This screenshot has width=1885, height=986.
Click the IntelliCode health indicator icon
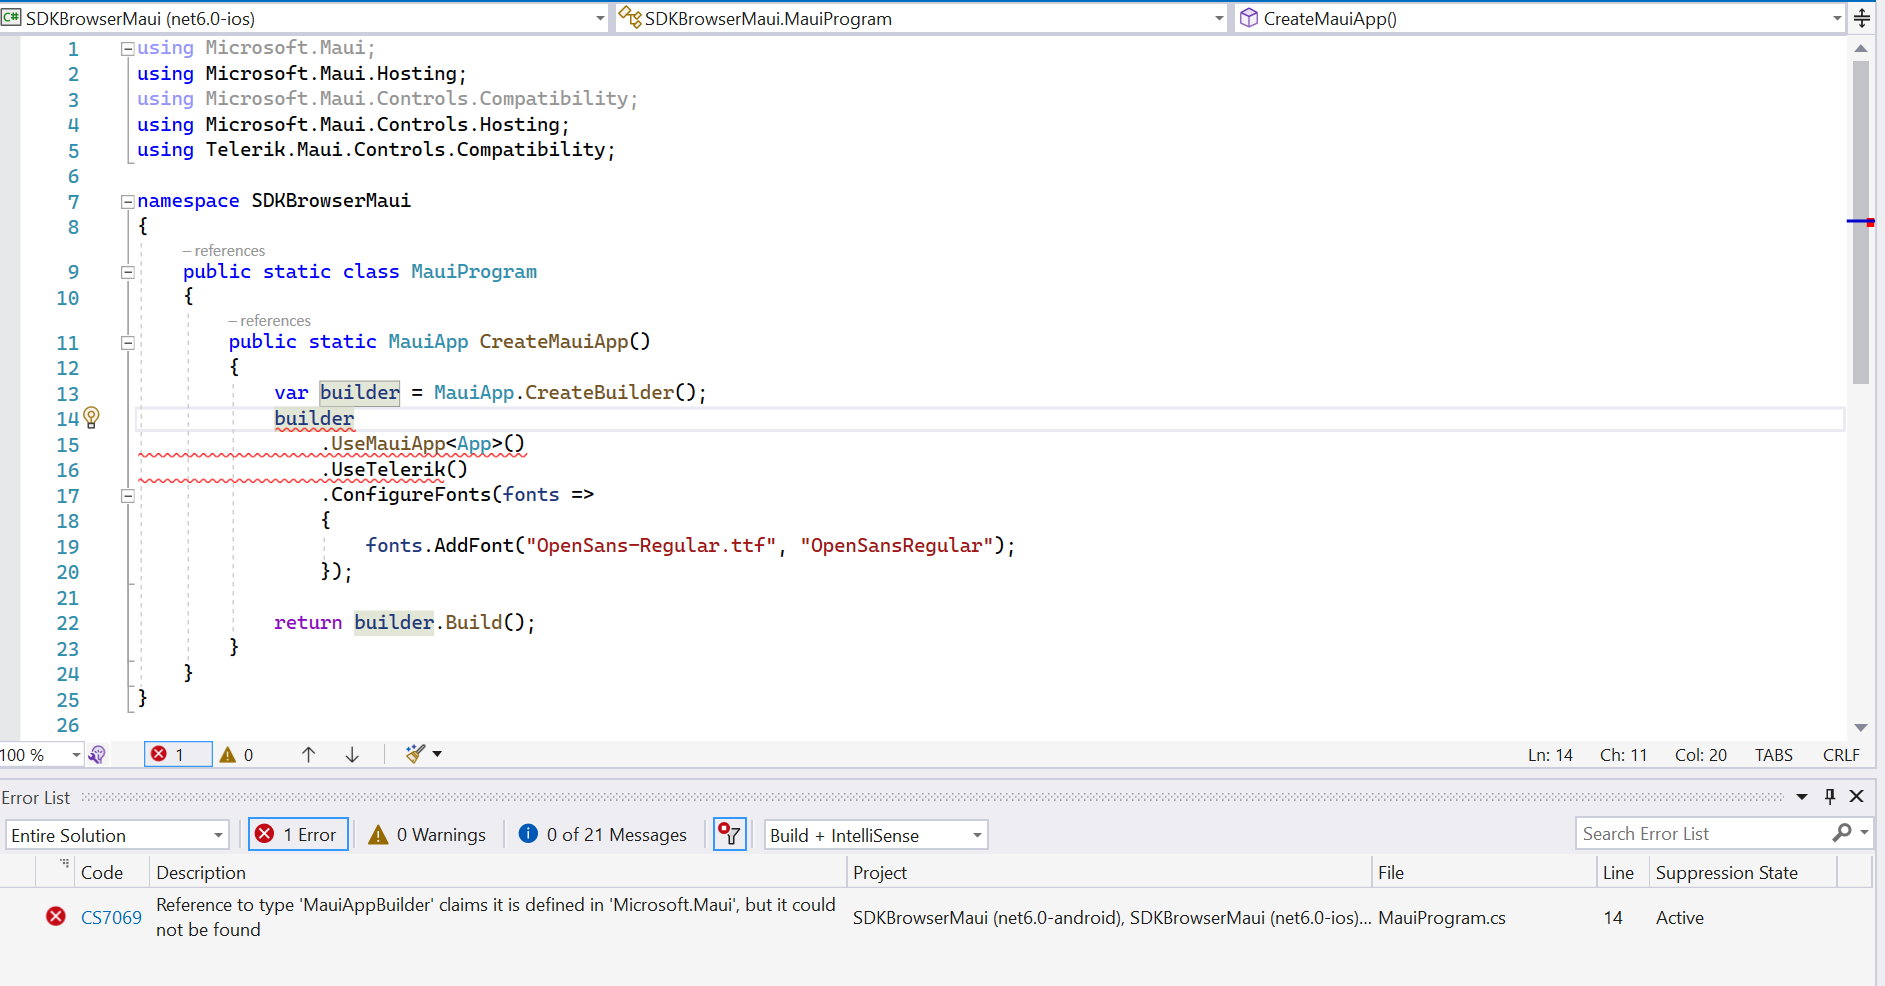tap(97, 755)
